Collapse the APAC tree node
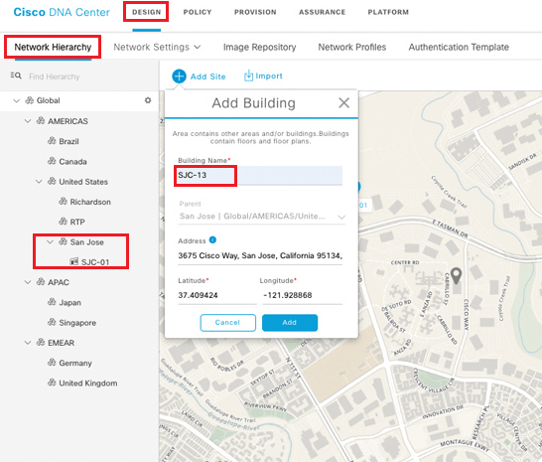 28,282
